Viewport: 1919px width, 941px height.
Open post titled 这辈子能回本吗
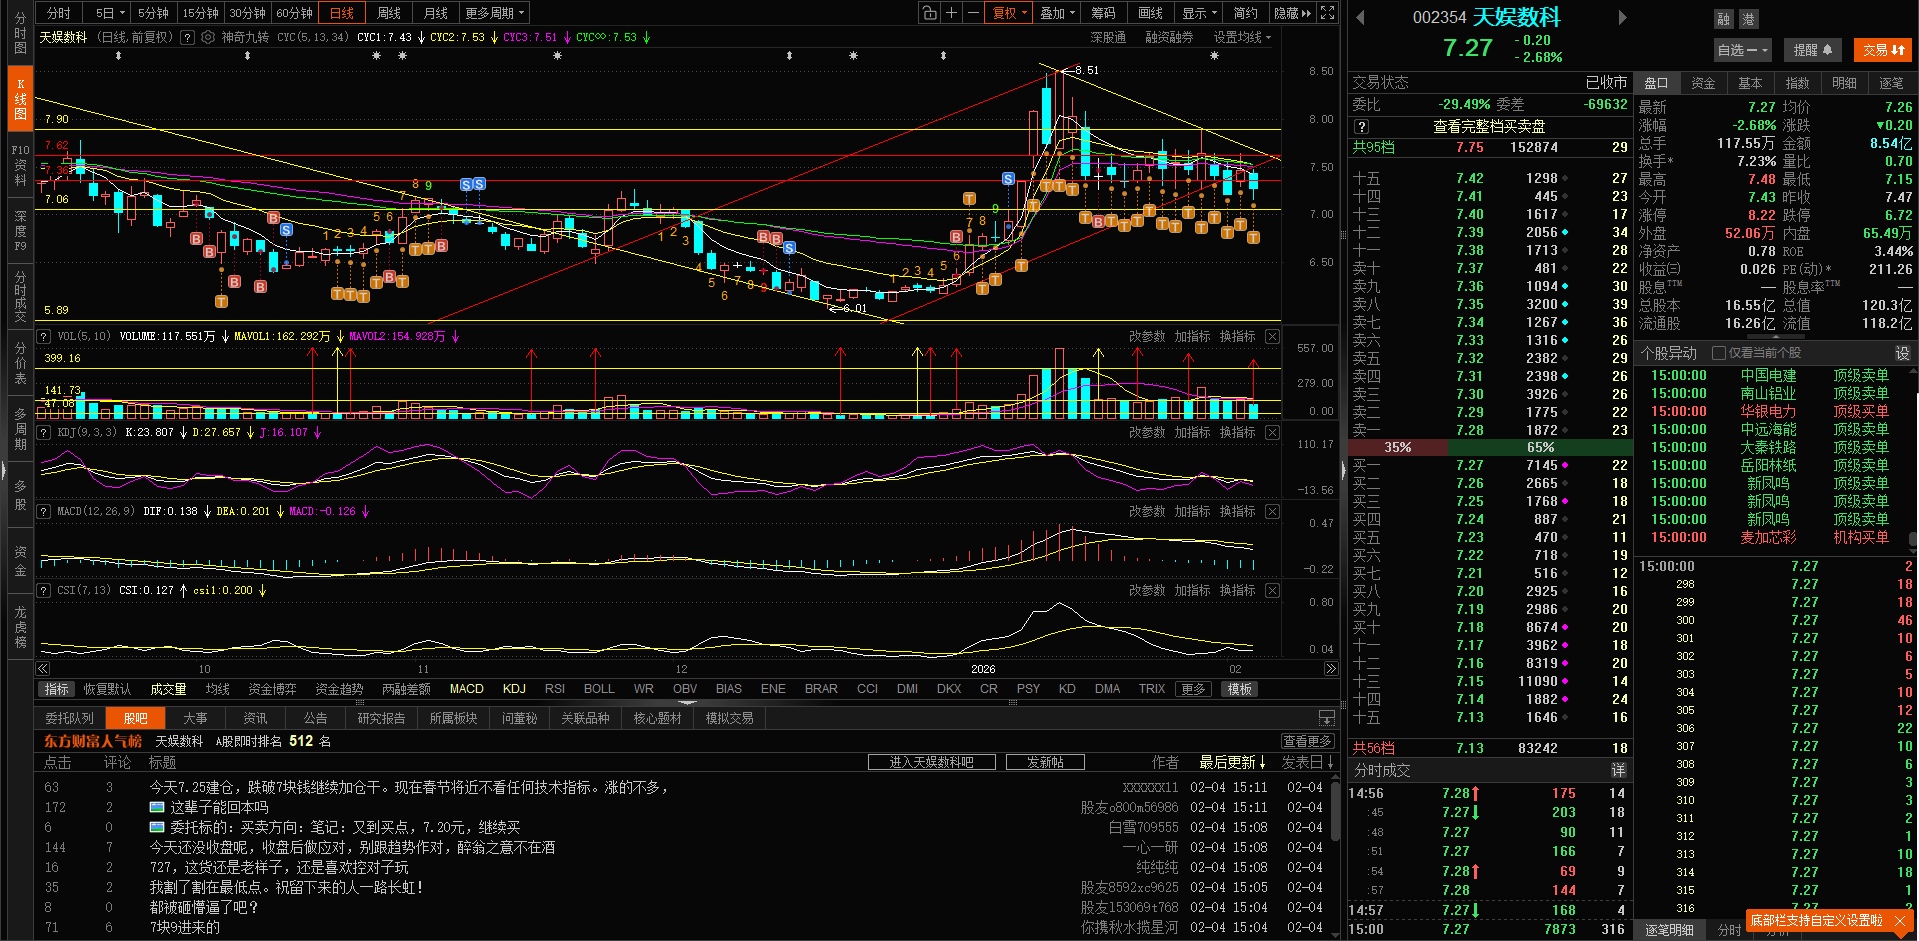coord(219,807)
